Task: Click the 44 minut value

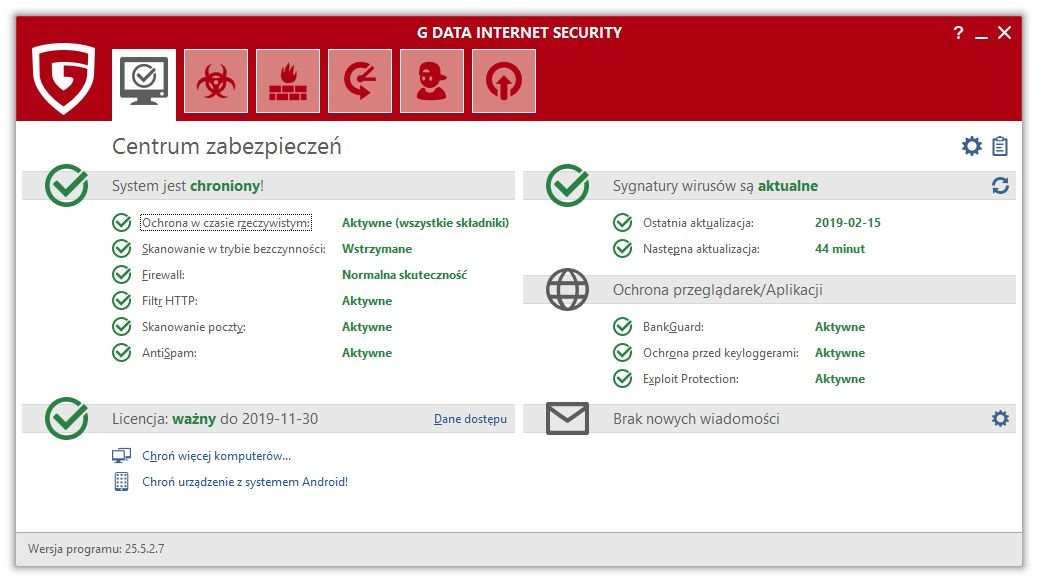Action: (839, 249)
